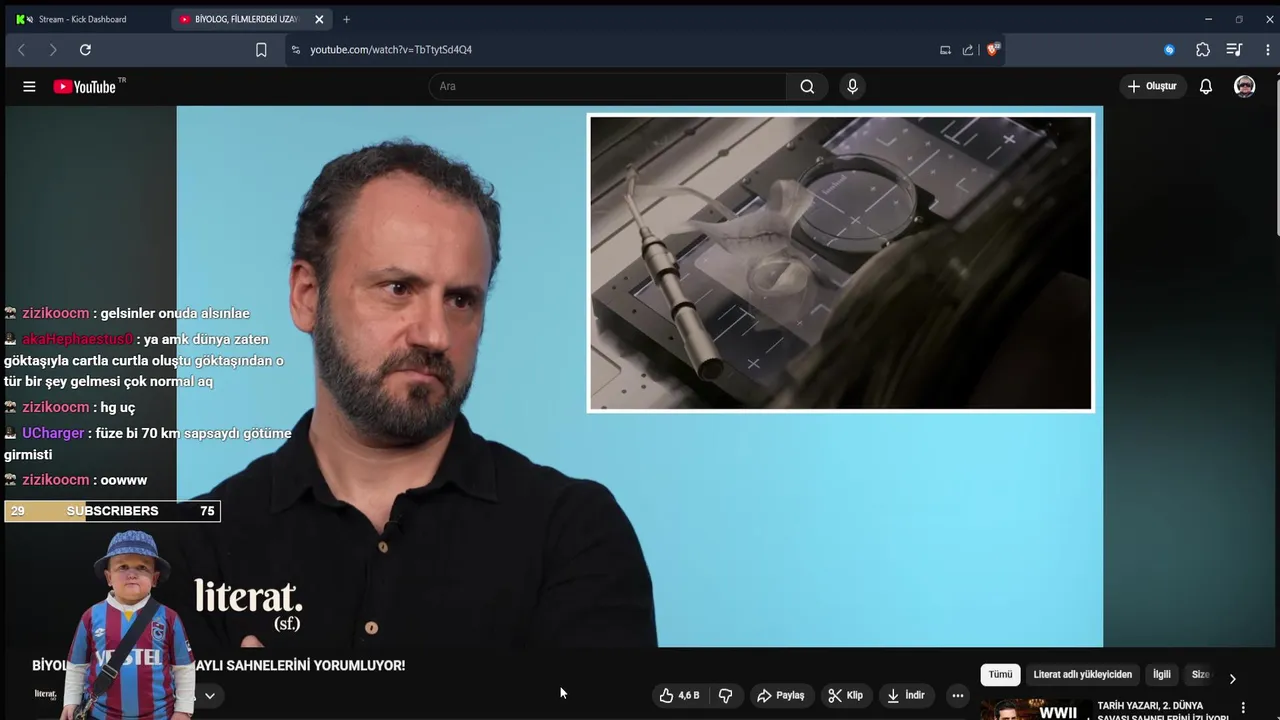Open options for the TARİH YAZARI video

[1243, 708]
